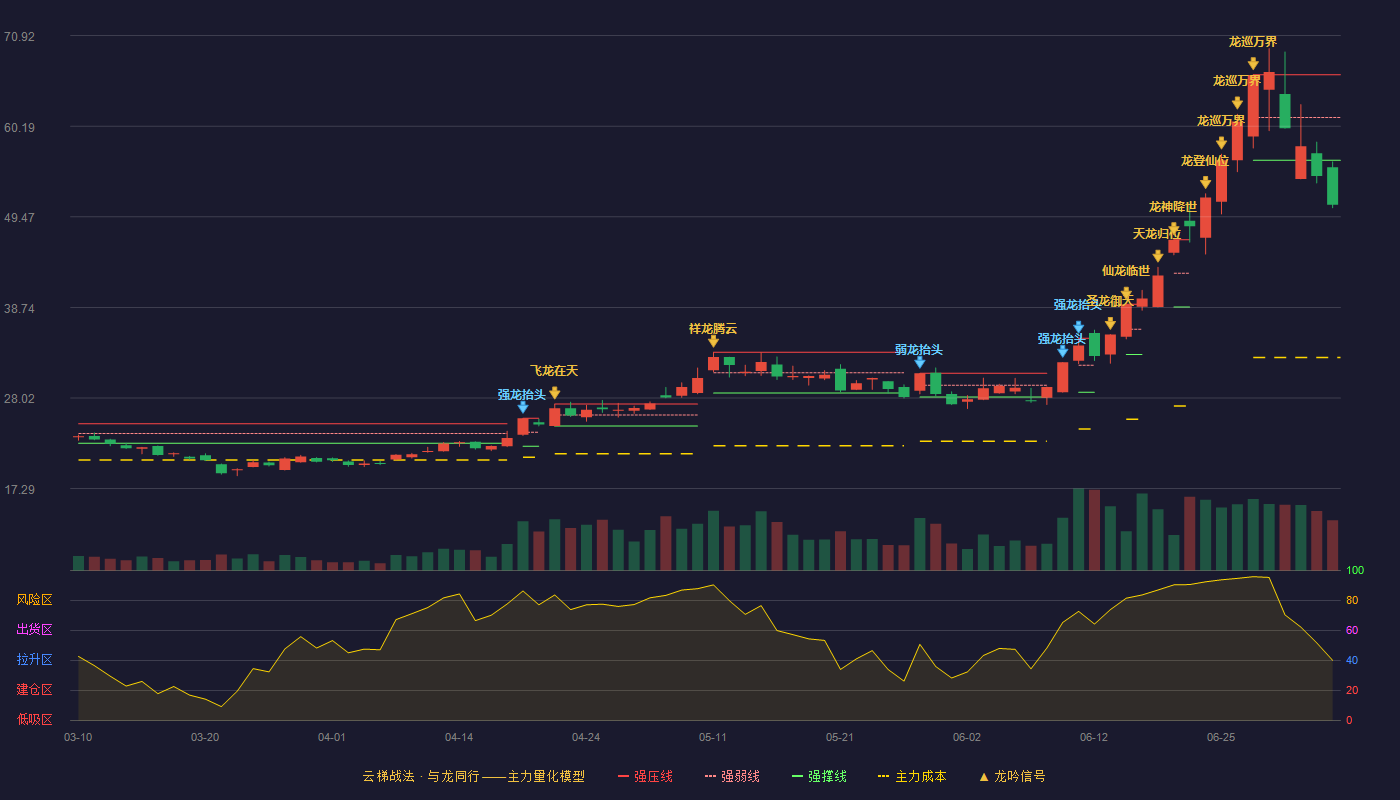This screenshot has height=800, width=1400.
Task: Click the 28.02 price axis label
Action: [19, 399]
